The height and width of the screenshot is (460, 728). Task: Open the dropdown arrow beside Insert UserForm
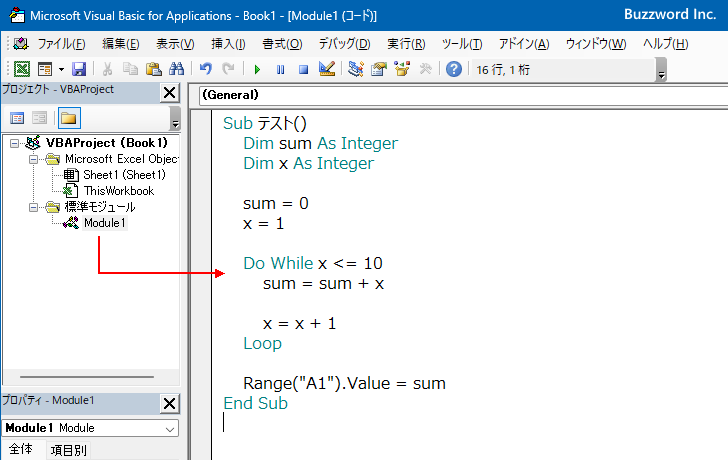tap(61, 70)
